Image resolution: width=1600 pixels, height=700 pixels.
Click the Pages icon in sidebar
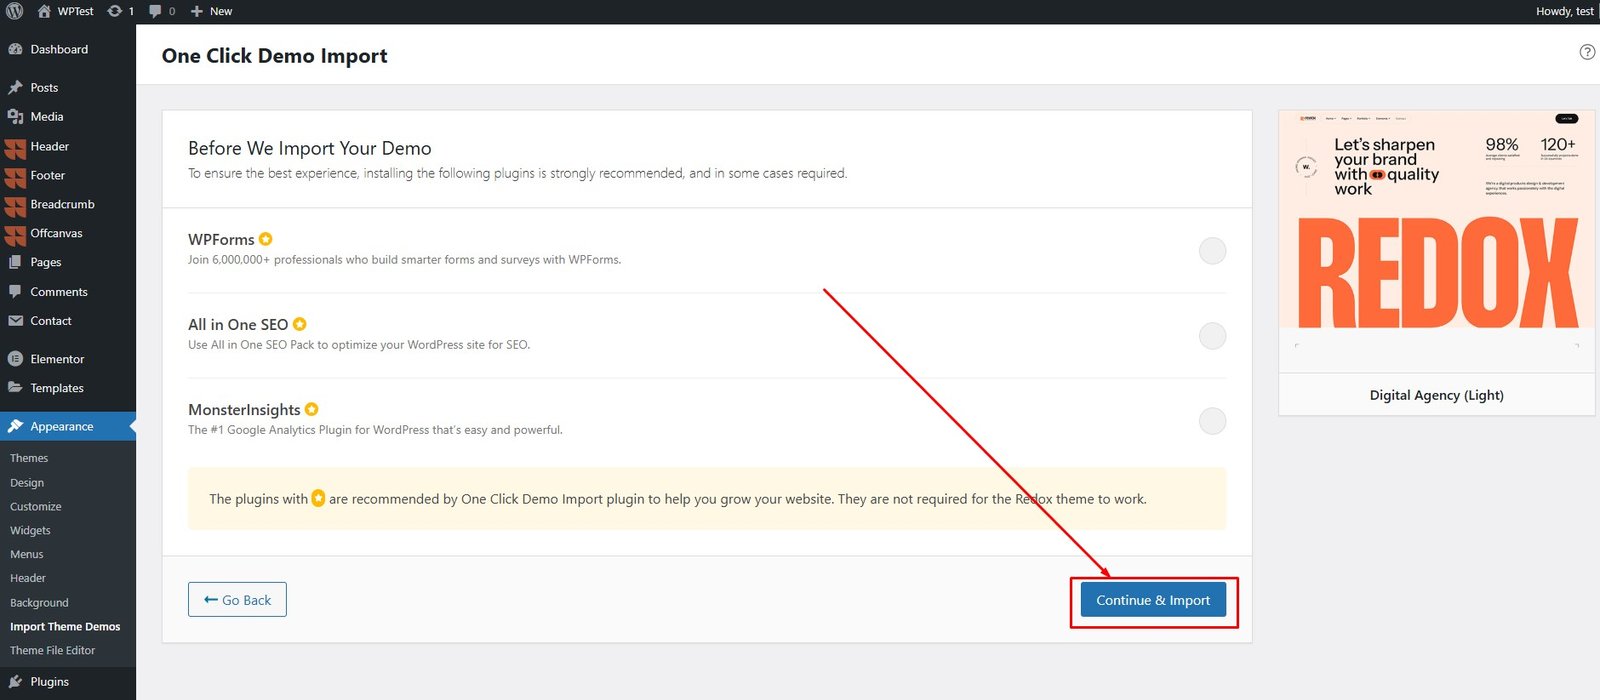15,262
